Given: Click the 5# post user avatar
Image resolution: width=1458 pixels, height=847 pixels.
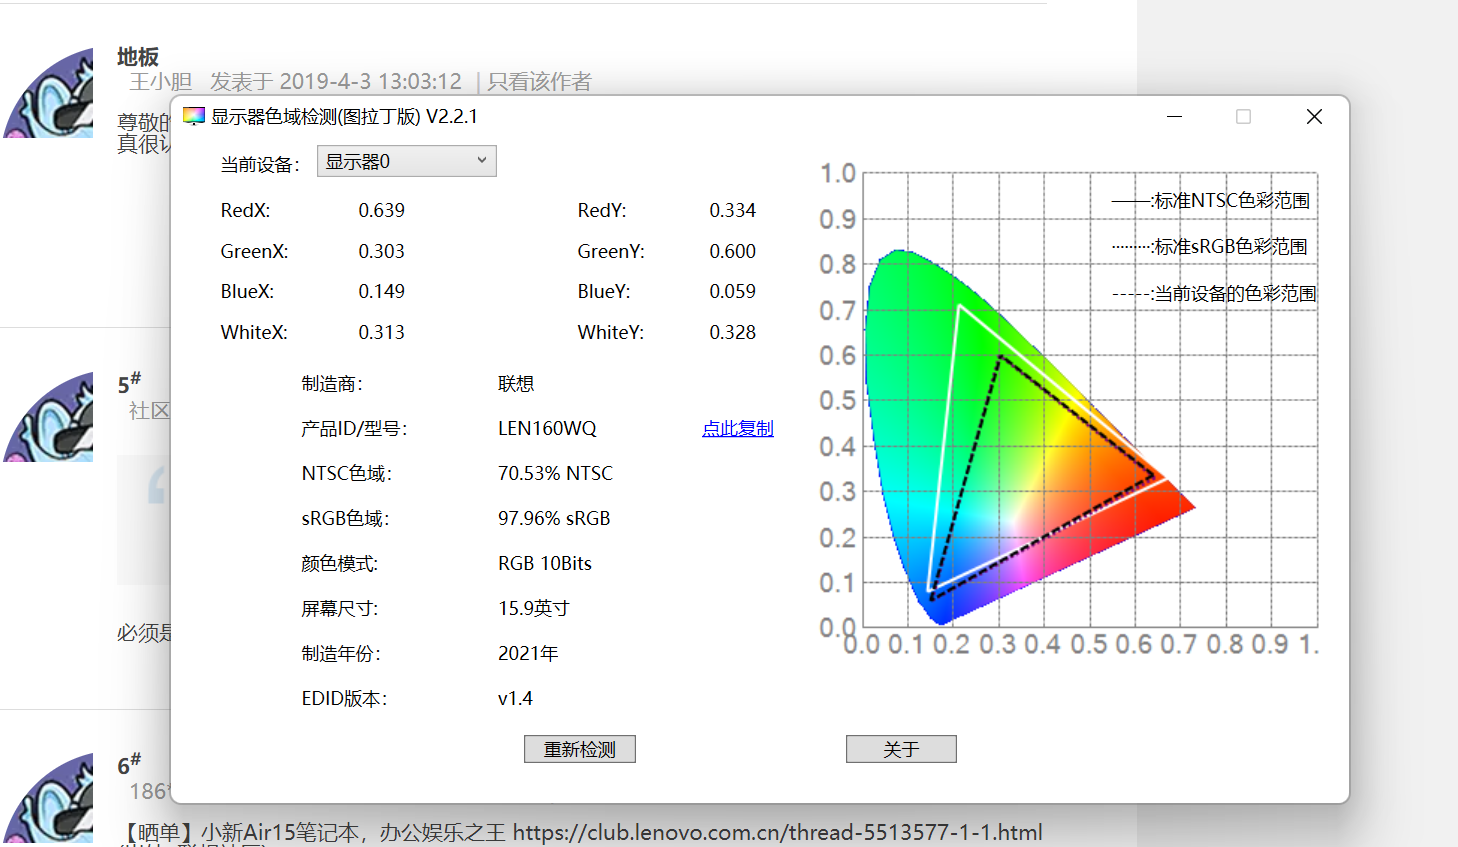Looking at the screenshot, I should coord(48,416).
